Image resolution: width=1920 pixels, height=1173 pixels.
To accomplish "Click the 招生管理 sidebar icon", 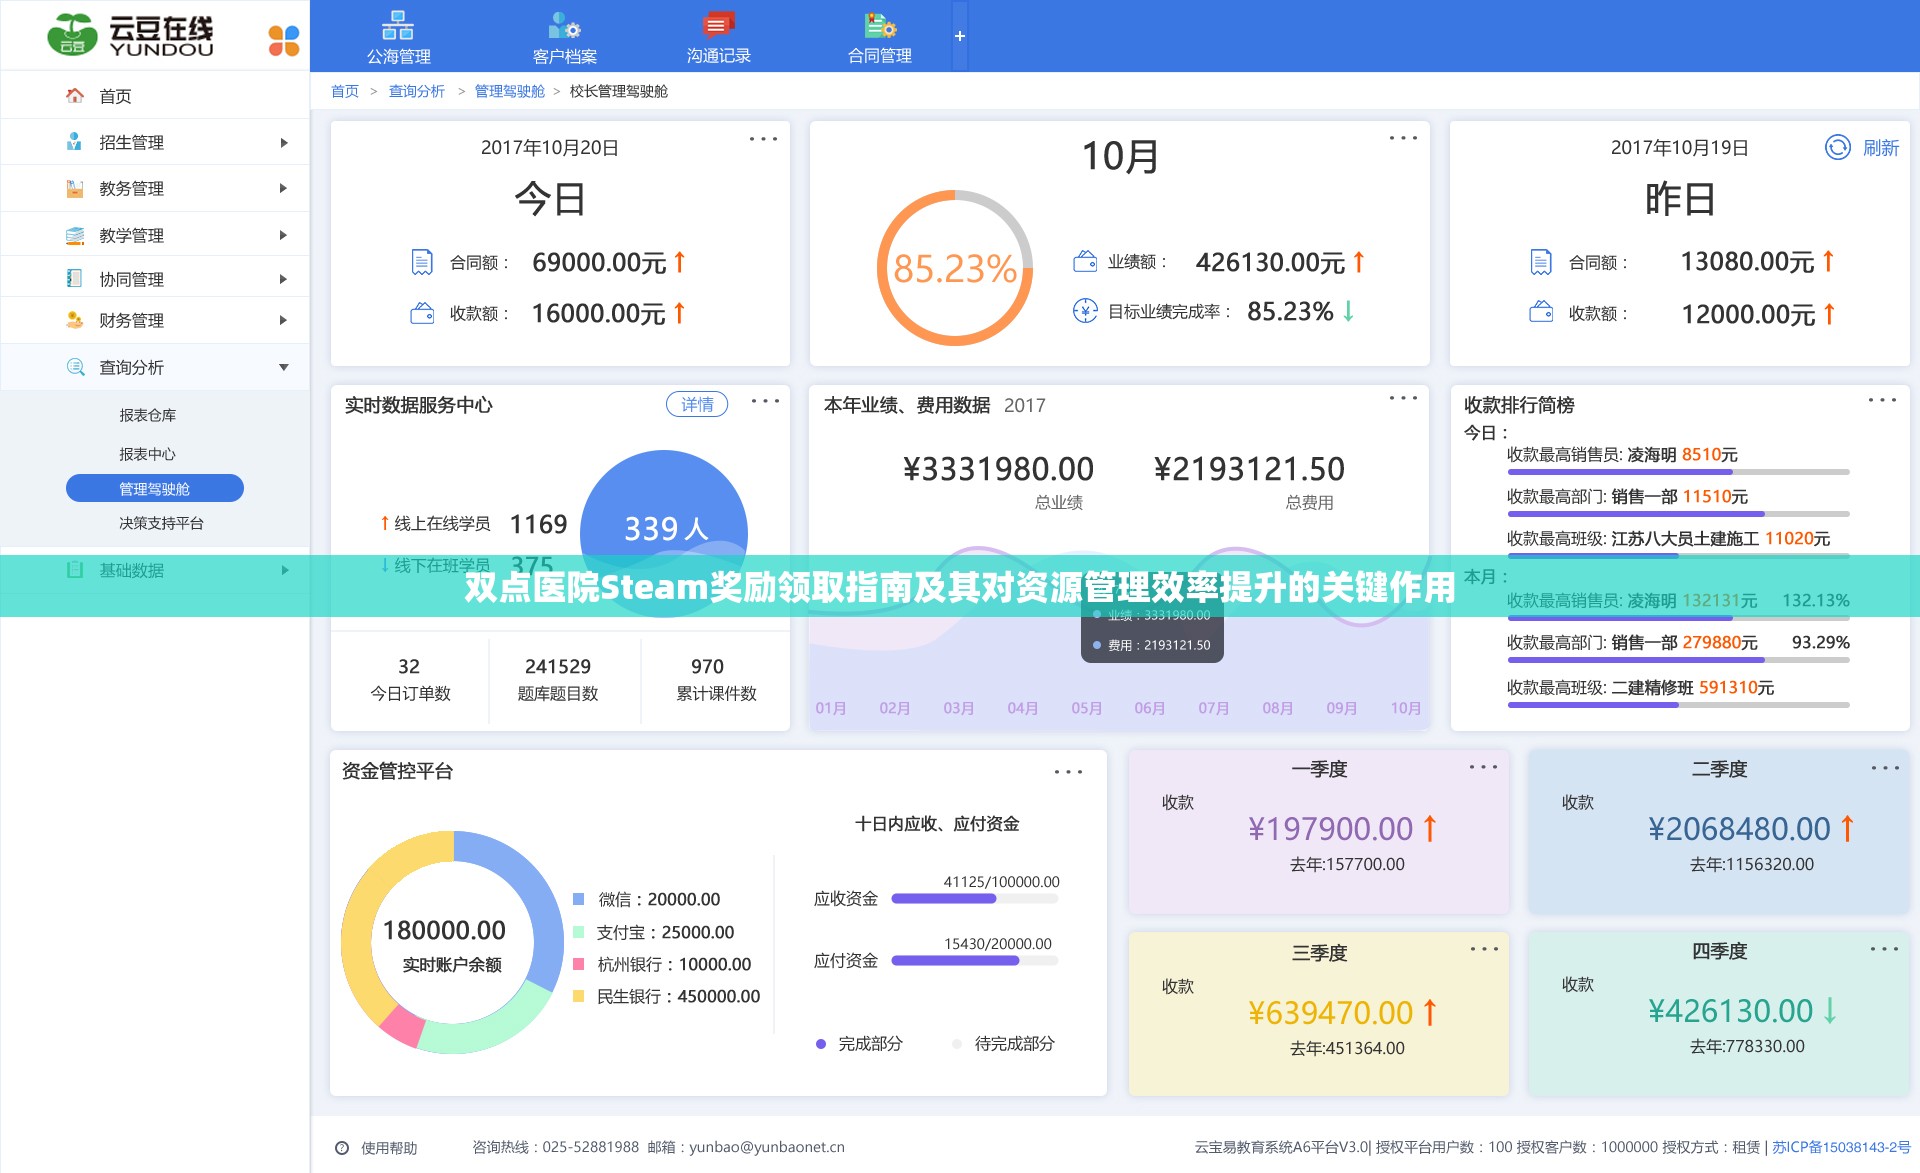I will 74,142.
